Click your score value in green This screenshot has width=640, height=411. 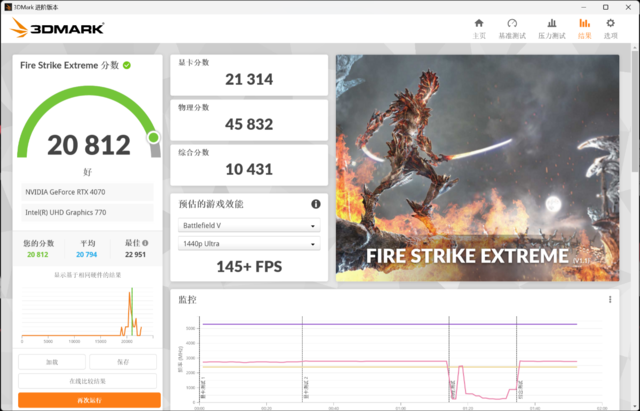[x=38, y=255]
